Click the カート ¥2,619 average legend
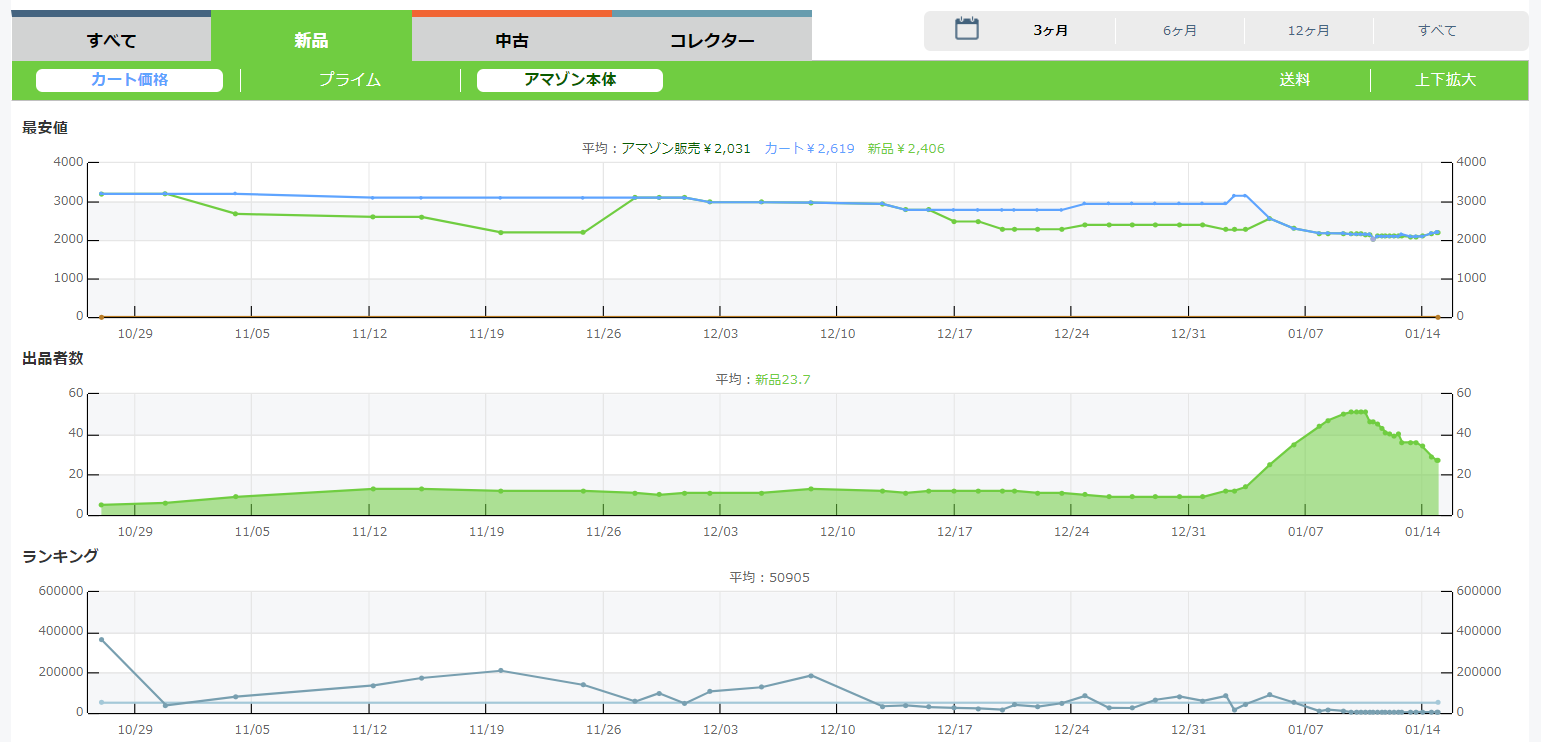Image resolution: width=1541 pixels, height=742 pixels. click(x=809, y=148)
